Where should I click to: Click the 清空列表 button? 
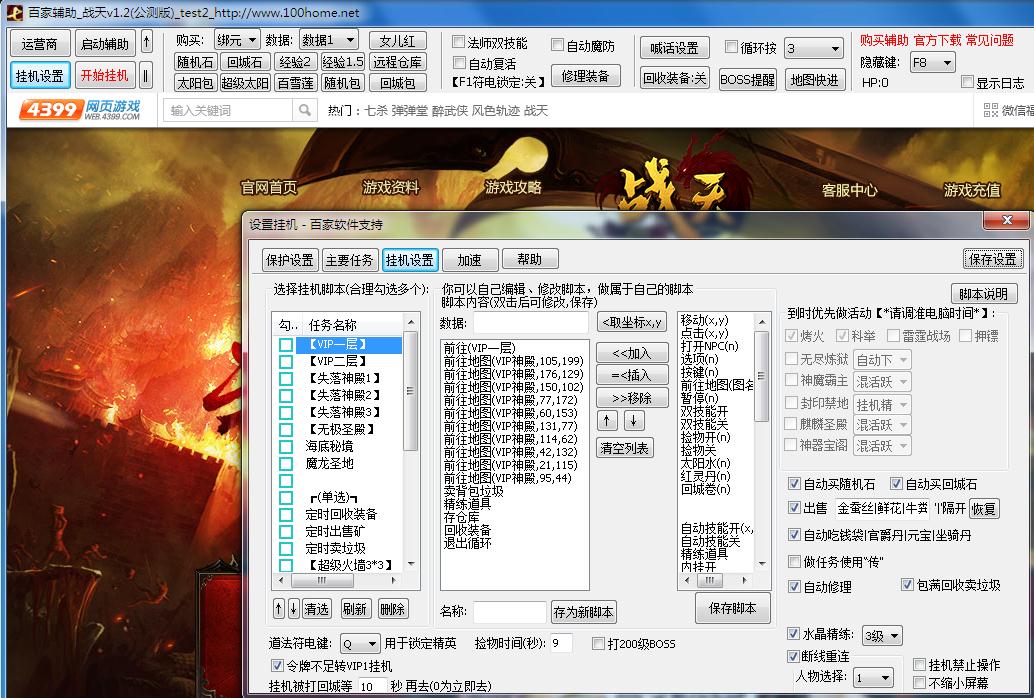click(624, 448)
